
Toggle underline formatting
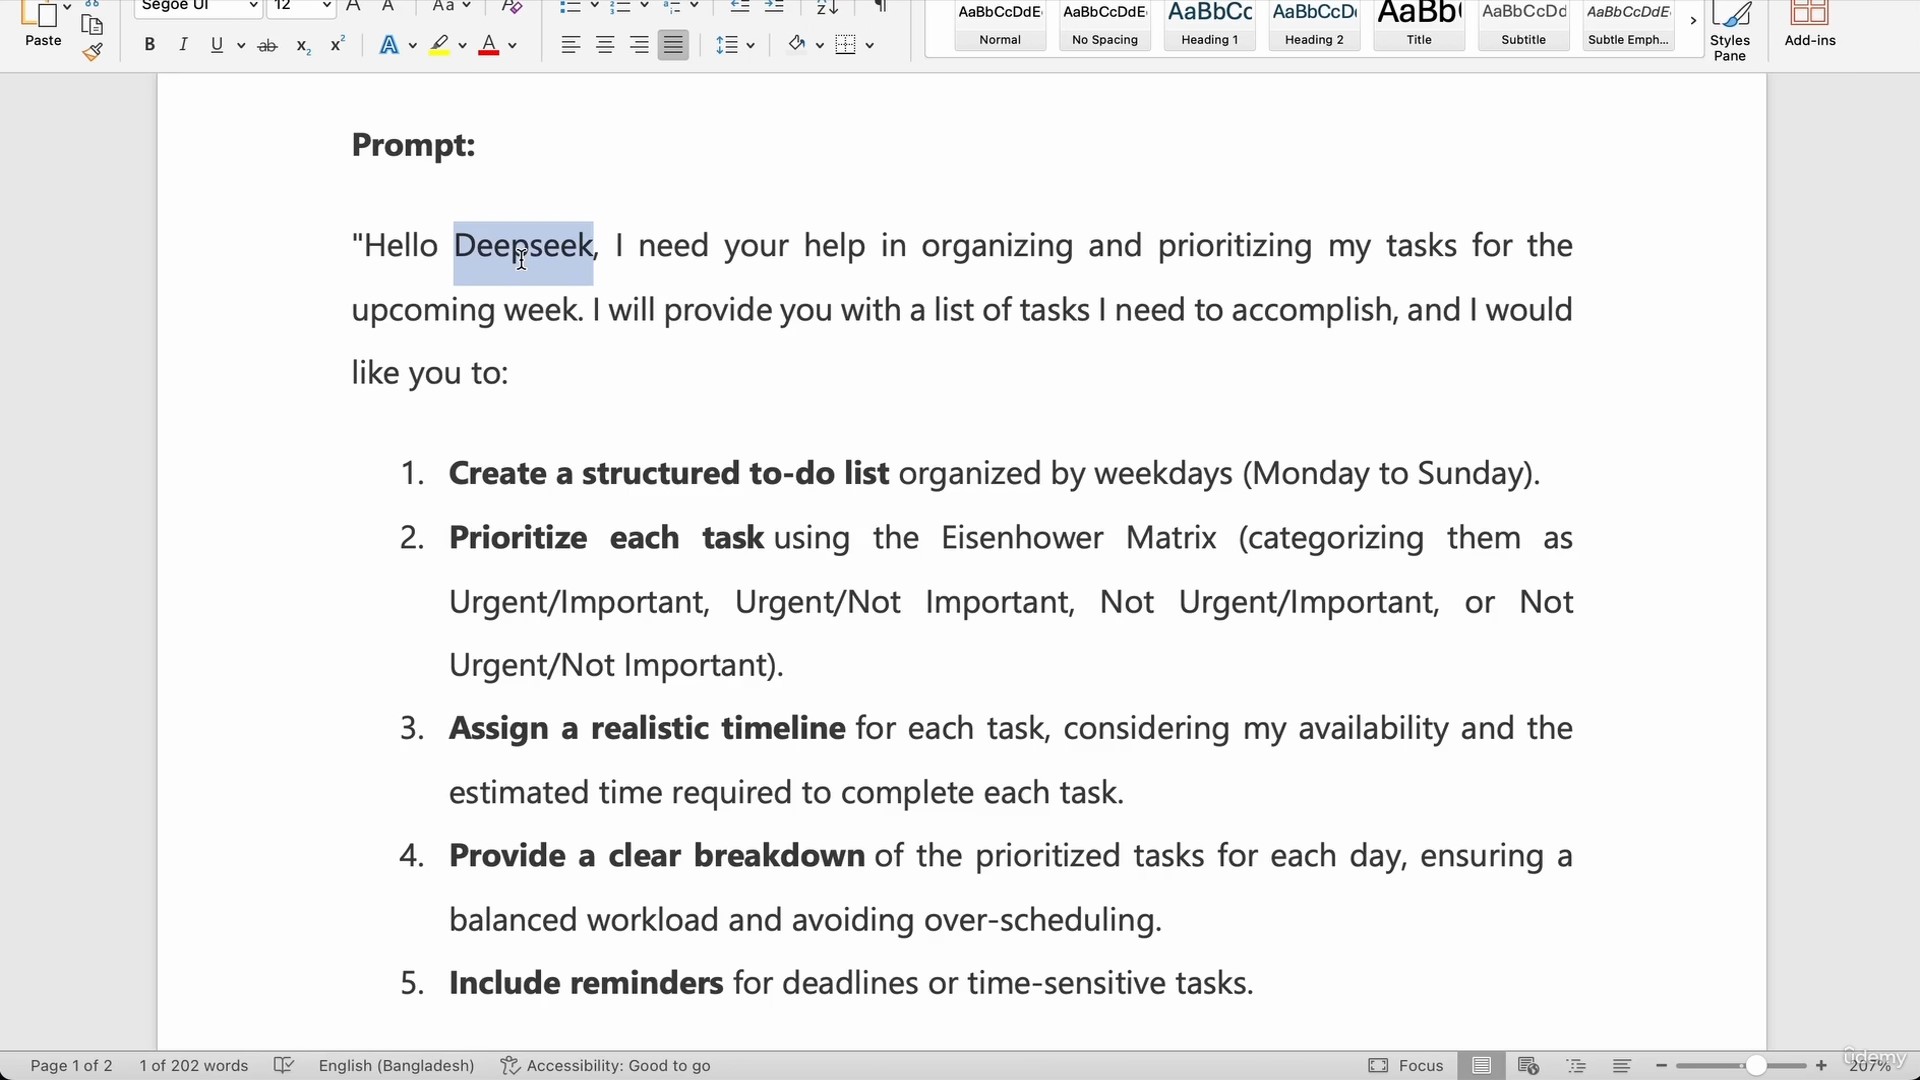[217, 45]
